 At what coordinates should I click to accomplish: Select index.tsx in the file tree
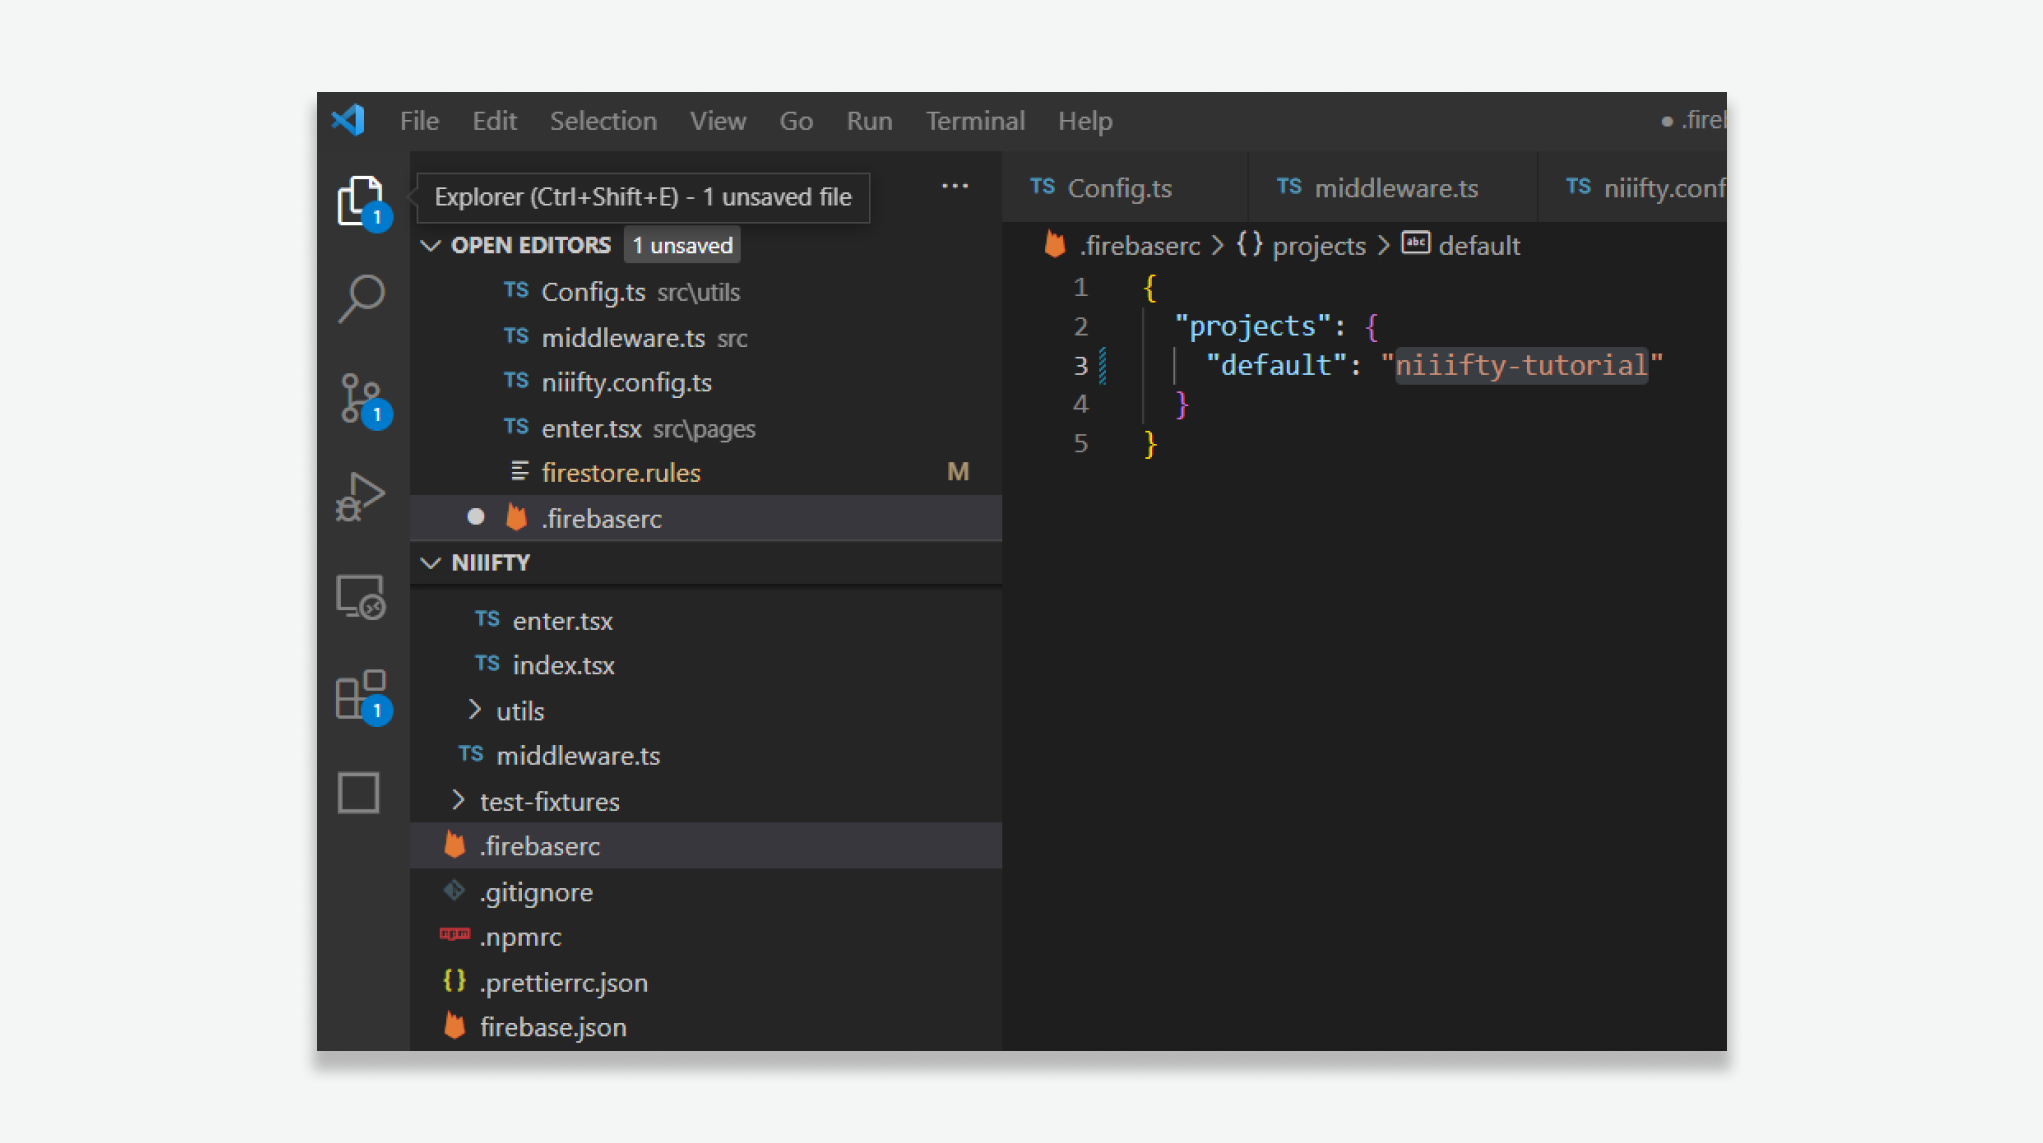click(x=706, y=665)
